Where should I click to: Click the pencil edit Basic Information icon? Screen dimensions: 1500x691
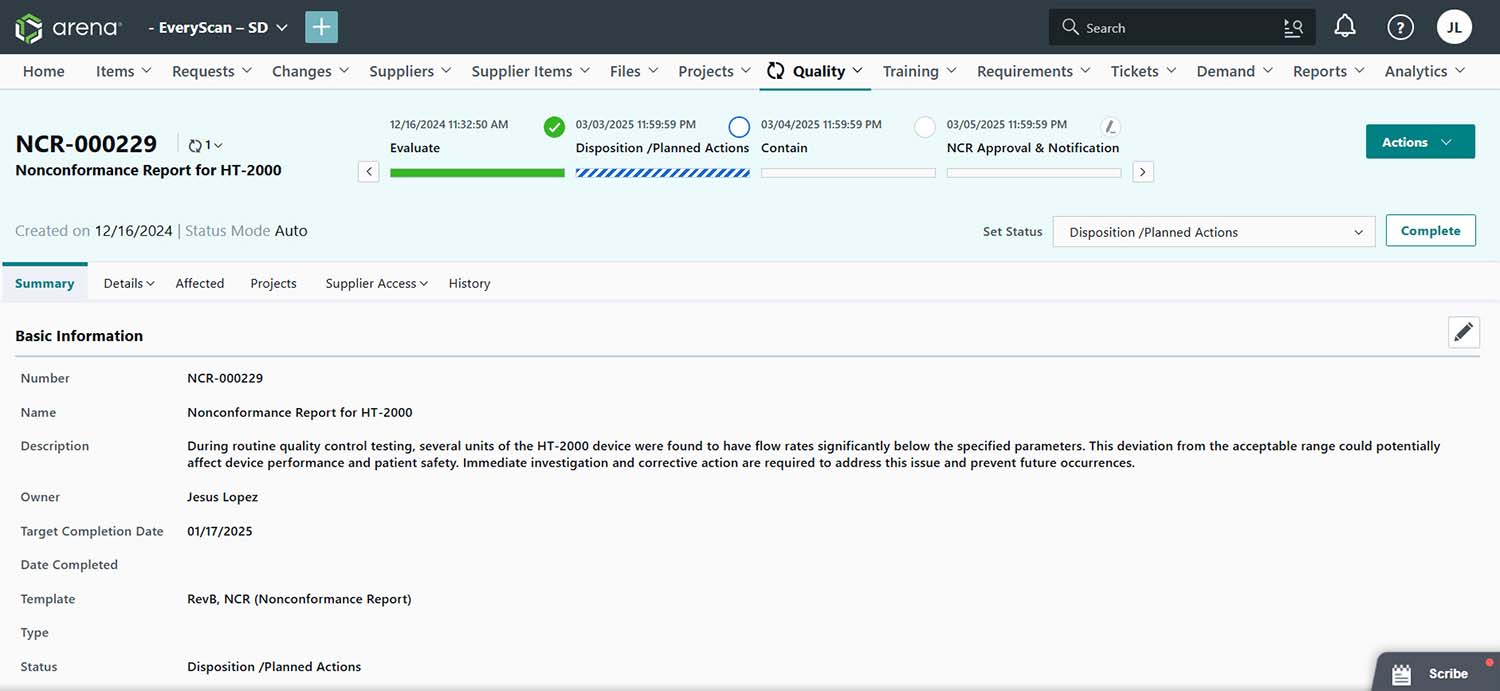pos(1463,332)
